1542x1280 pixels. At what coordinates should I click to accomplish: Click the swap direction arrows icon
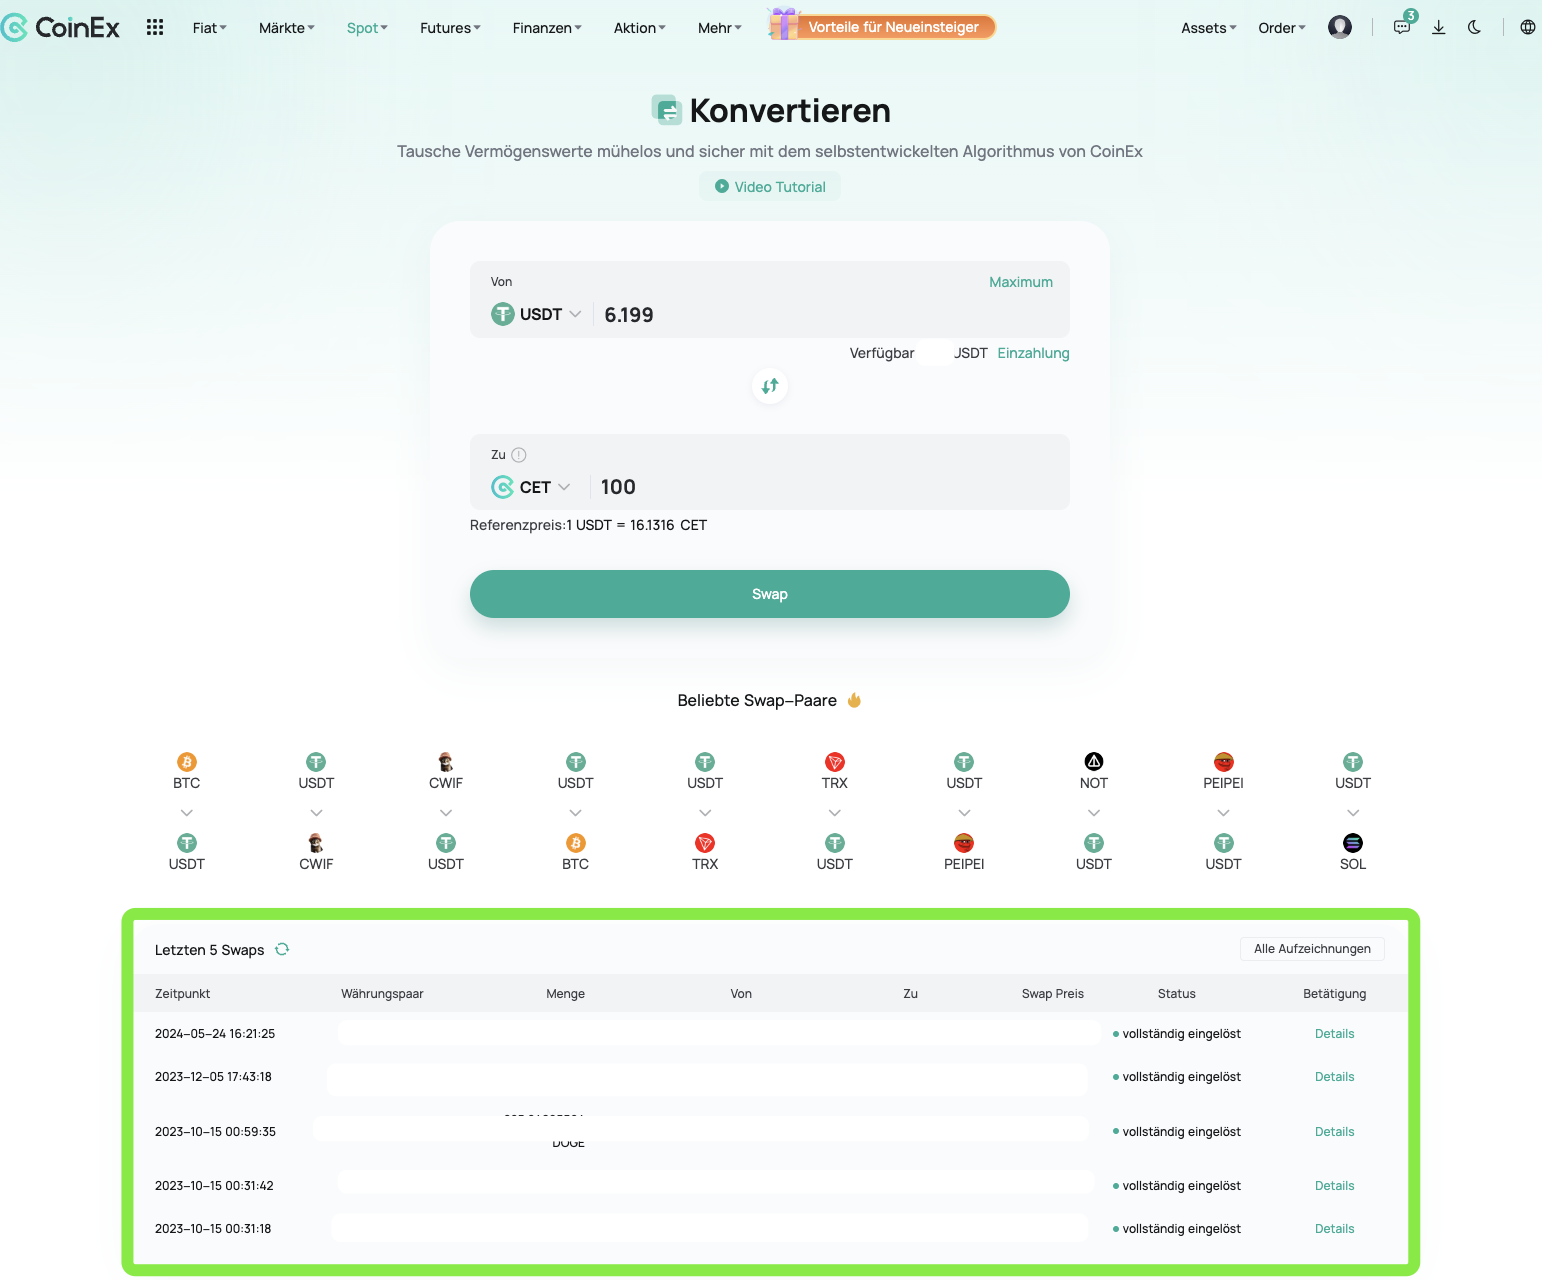pos(770,386)
